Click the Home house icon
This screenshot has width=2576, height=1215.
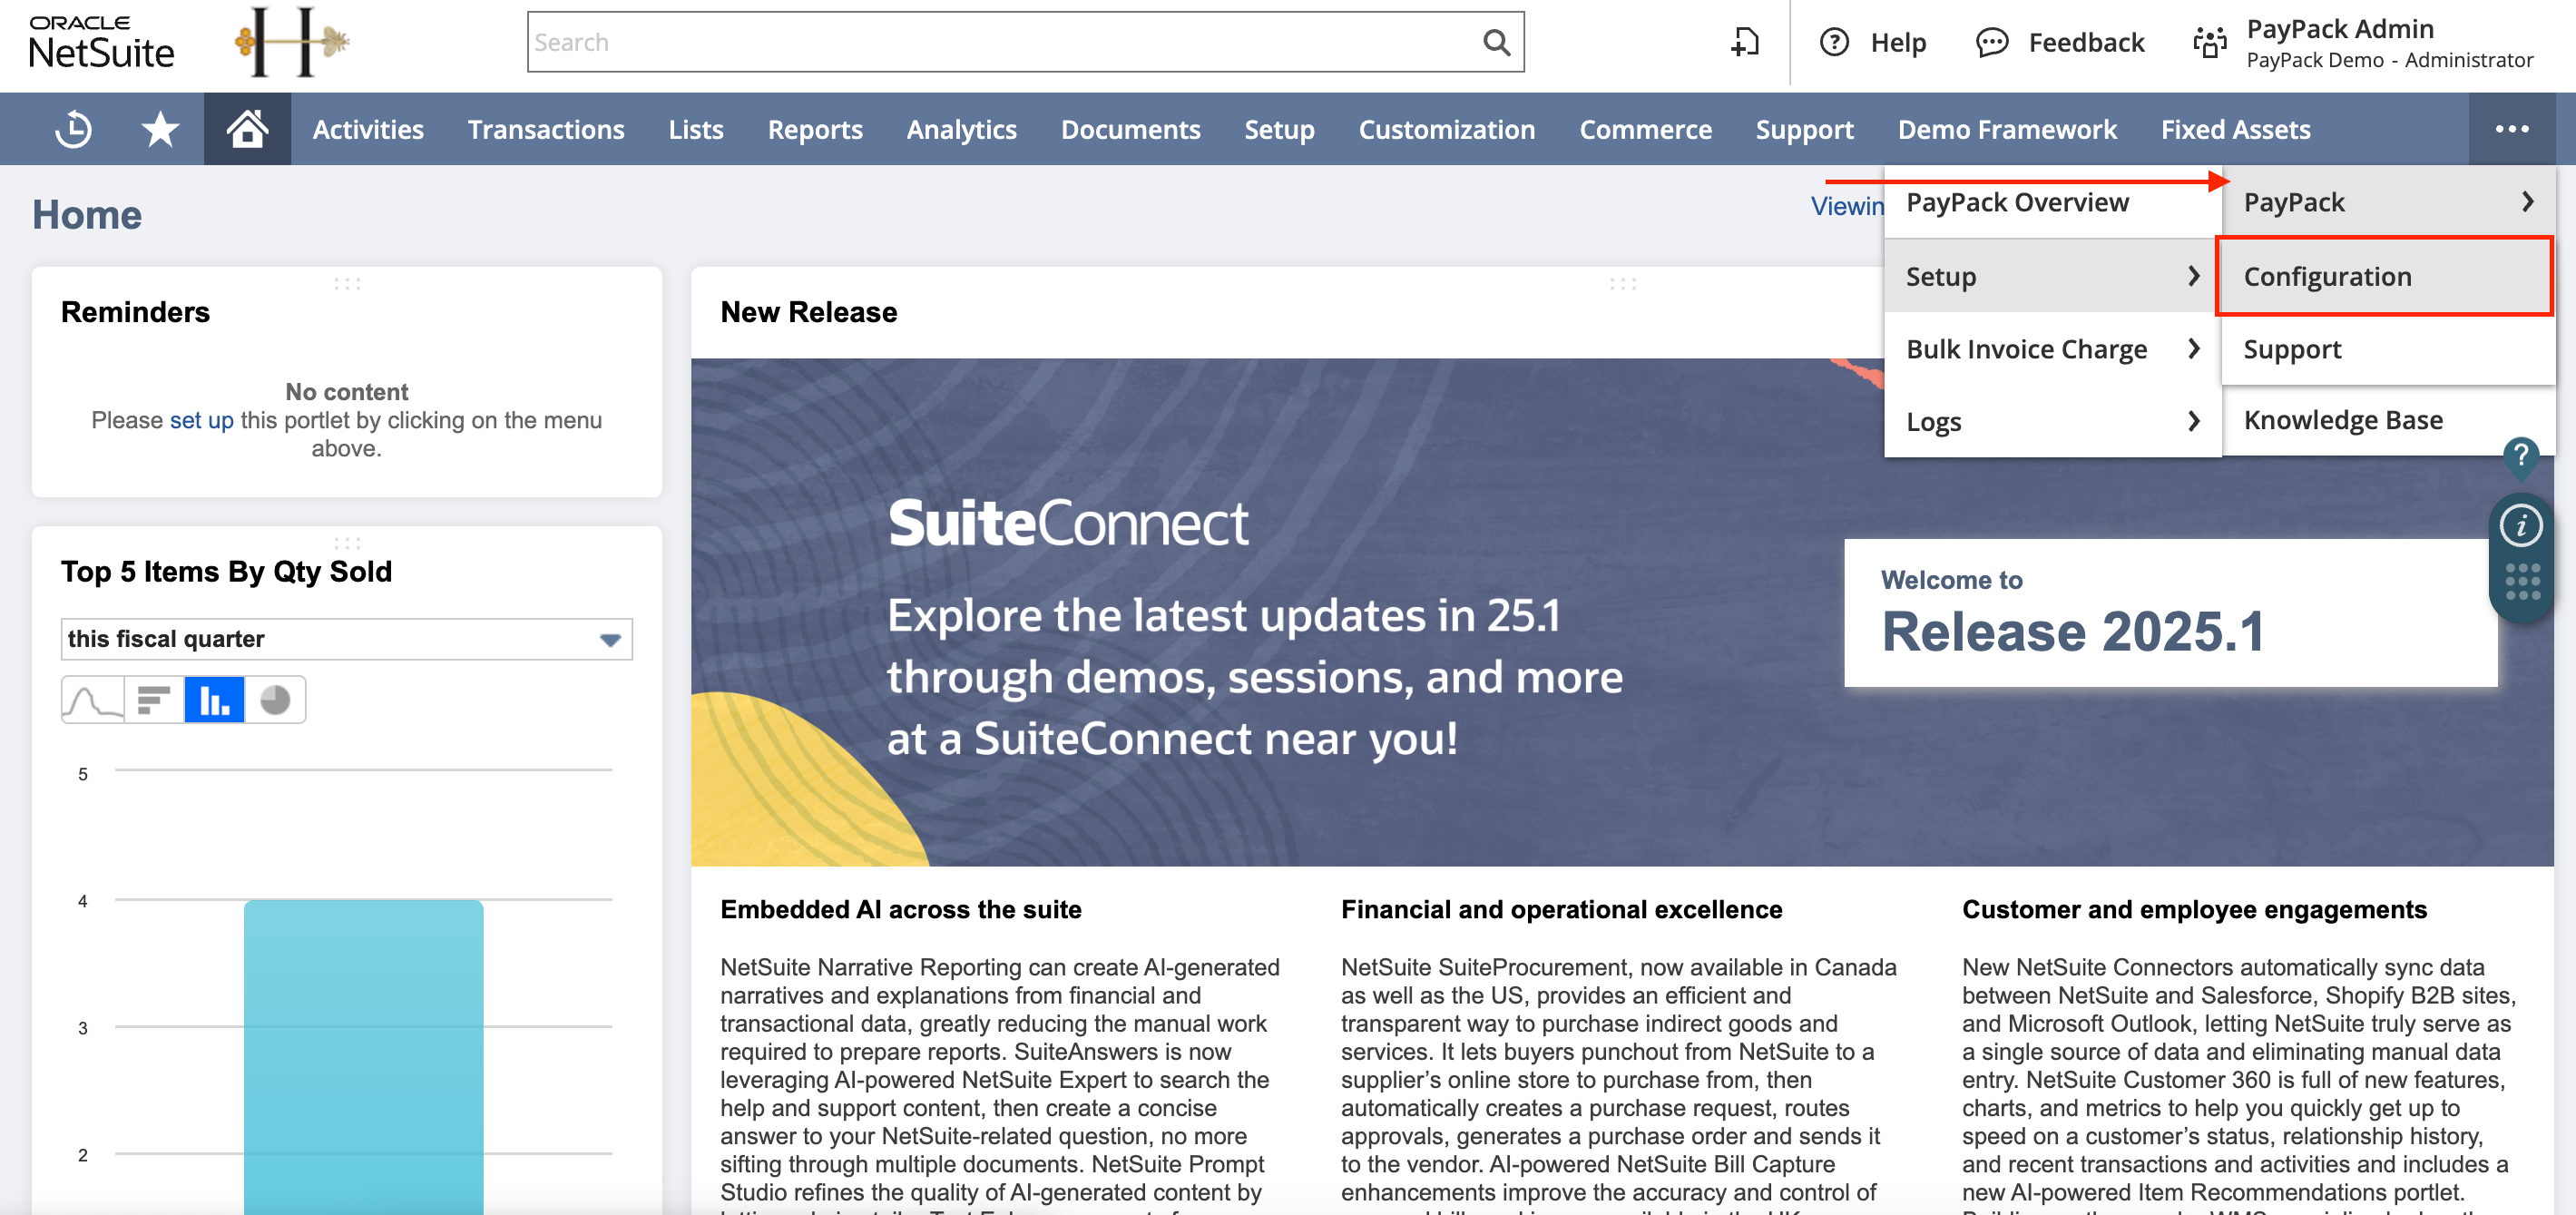coord(247,129)
